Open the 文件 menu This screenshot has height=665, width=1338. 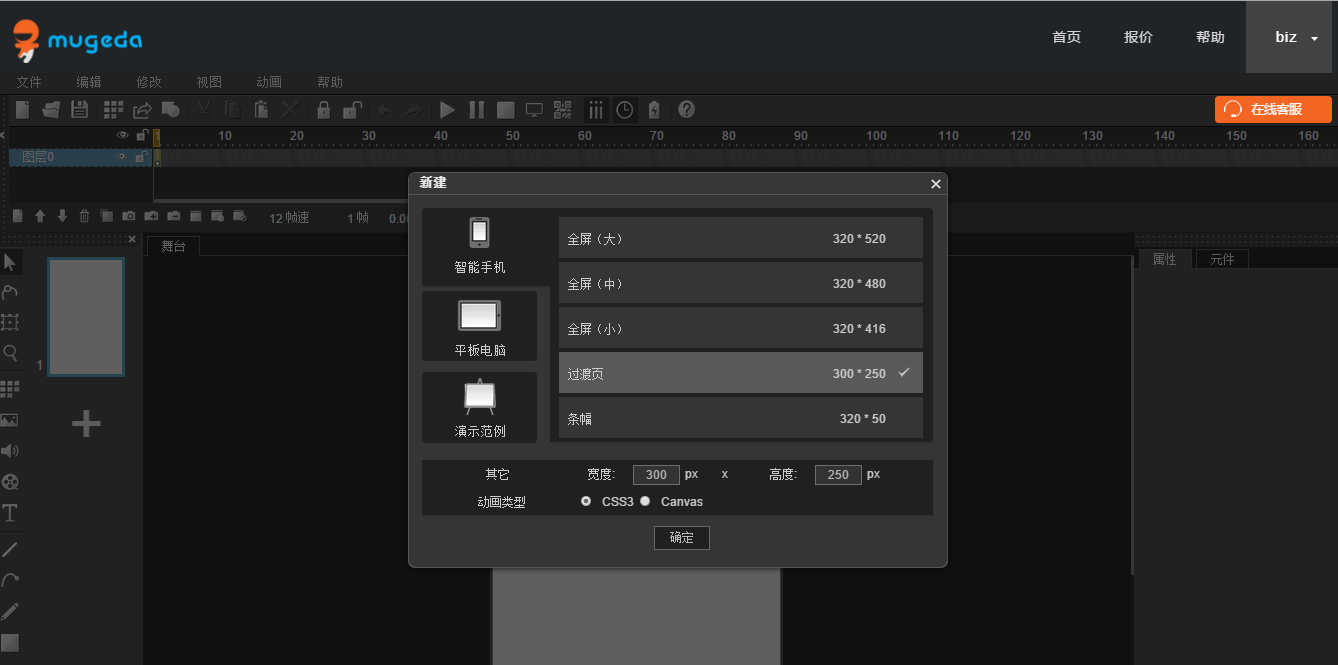tap(29, 82)
